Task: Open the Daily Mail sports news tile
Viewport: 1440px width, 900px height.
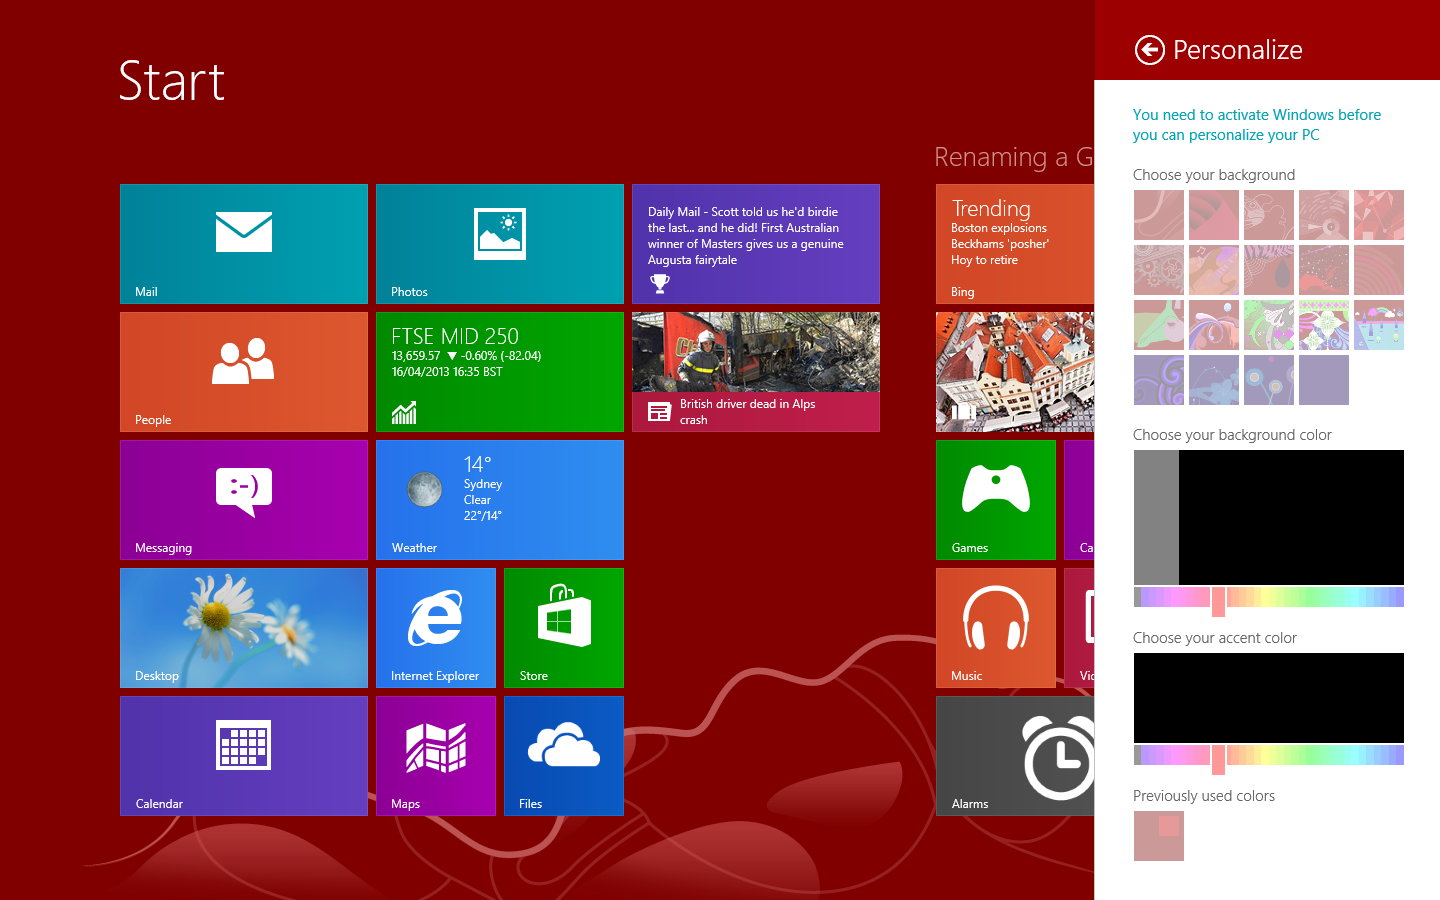Action: tap(756, 244)
